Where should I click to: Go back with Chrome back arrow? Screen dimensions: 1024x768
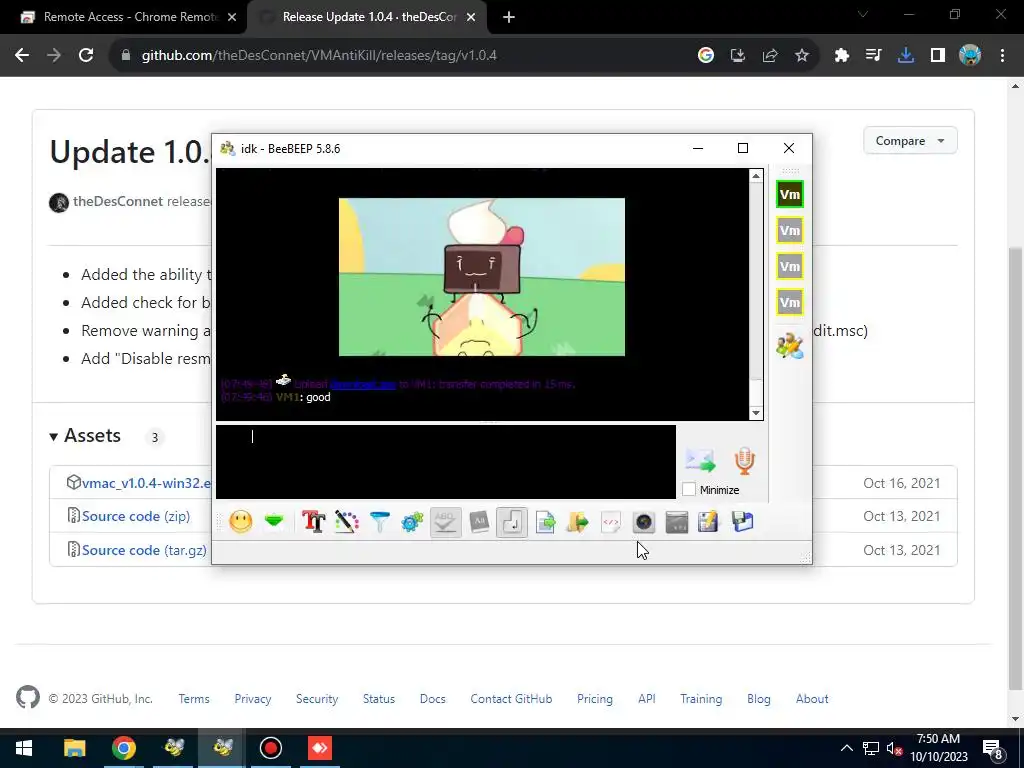click(22, 56)
